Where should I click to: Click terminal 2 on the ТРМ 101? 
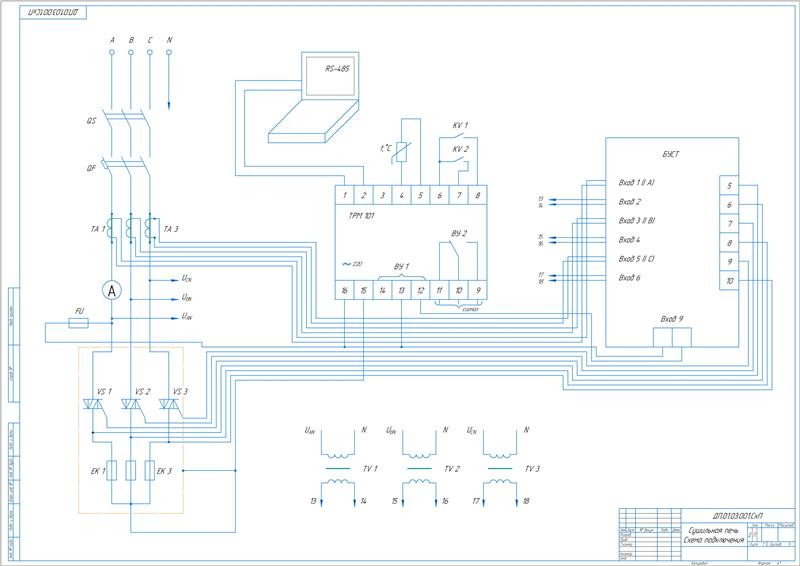coord(363,195)
